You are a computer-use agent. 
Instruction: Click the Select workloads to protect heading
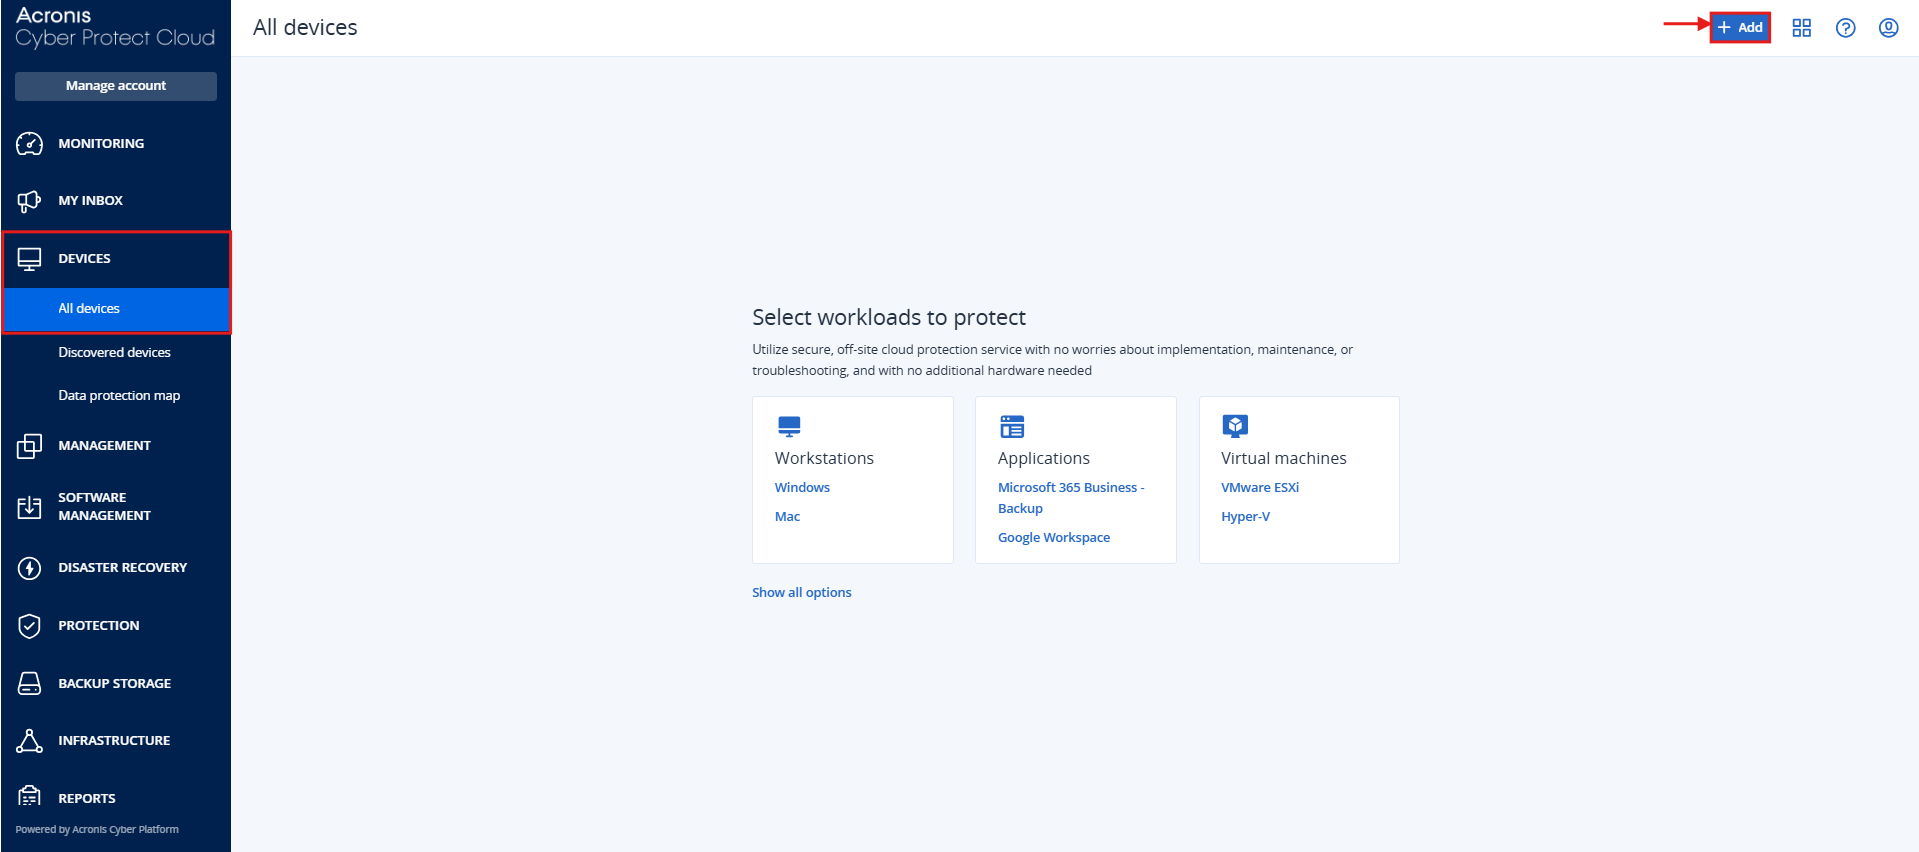tap(889, 318)
